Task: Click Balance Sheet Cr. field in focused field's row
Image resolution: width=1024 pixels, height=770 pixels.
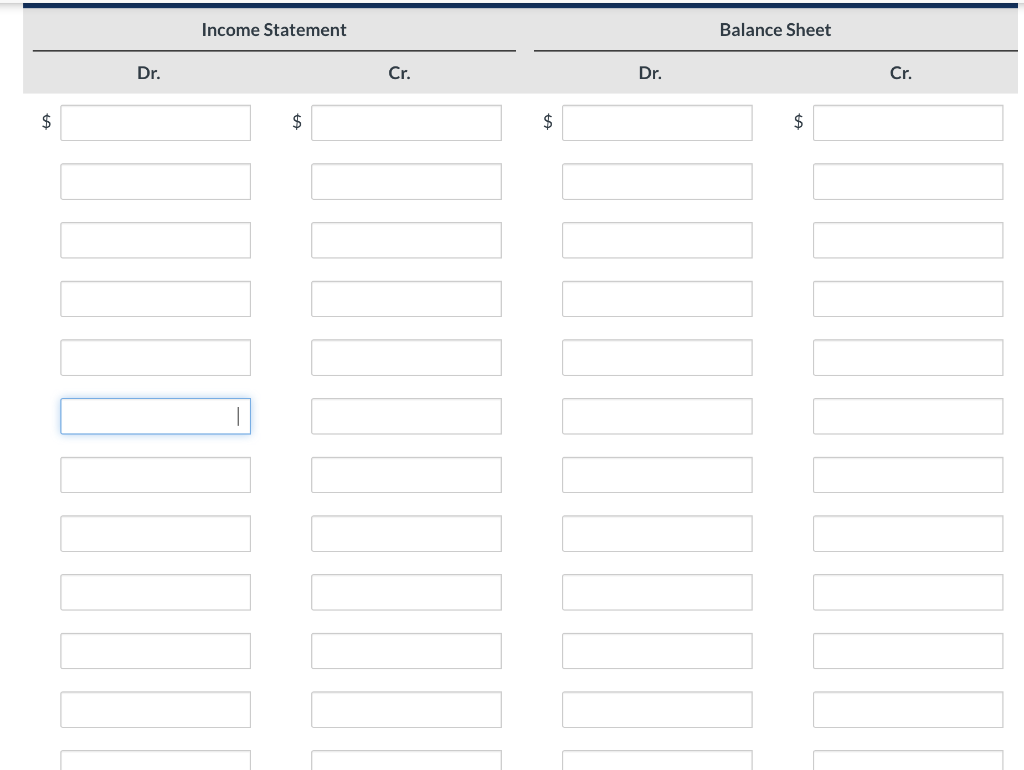Action: coord(908,416)
